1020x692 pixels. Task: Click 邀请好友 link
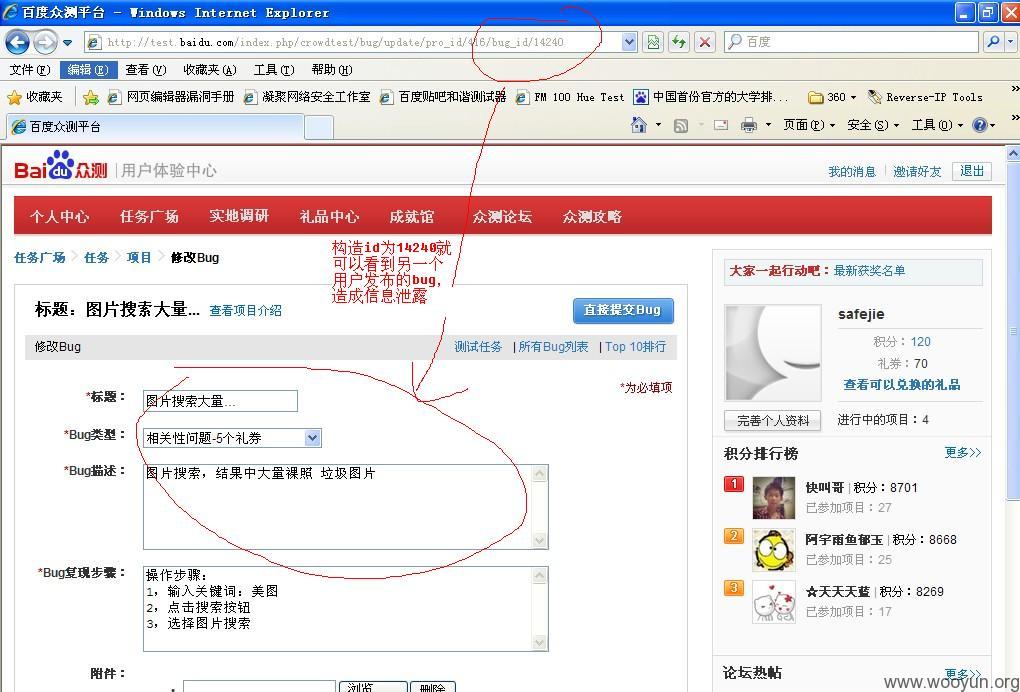pos(917,172)
